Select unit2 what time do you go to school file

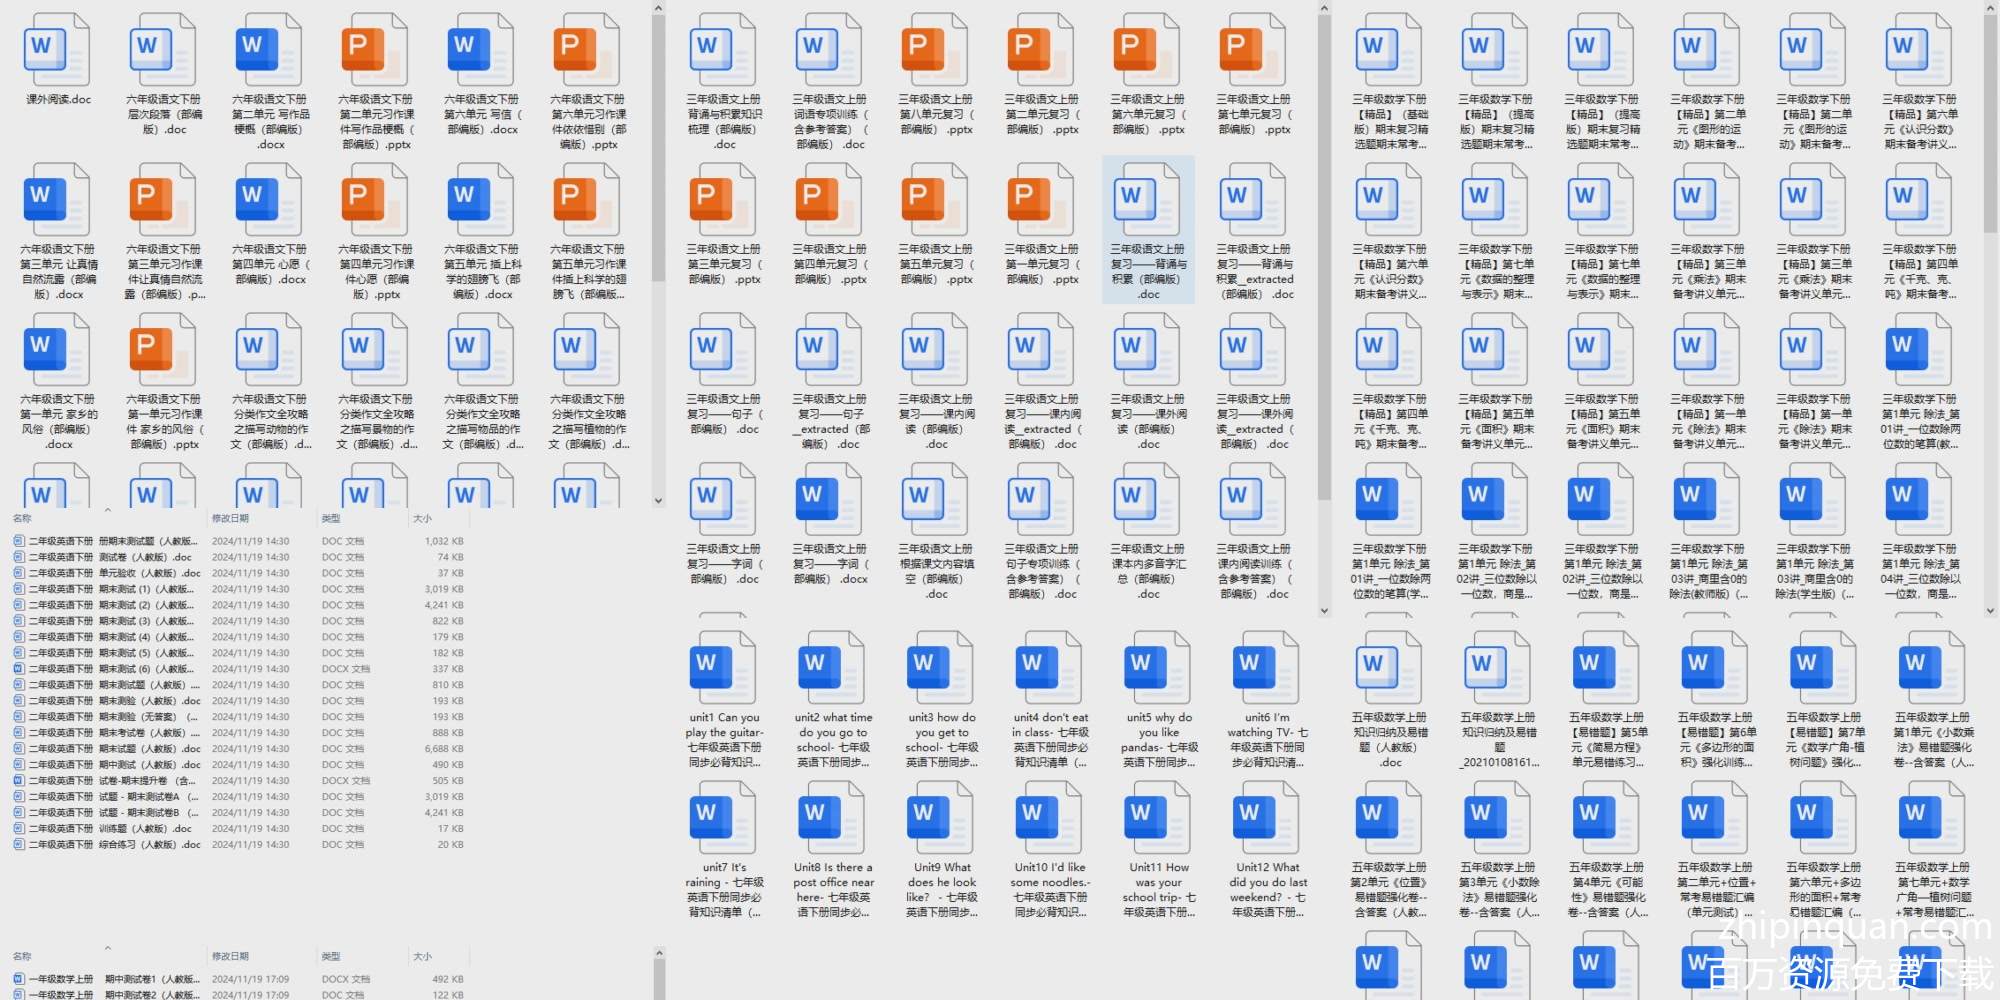833,667
